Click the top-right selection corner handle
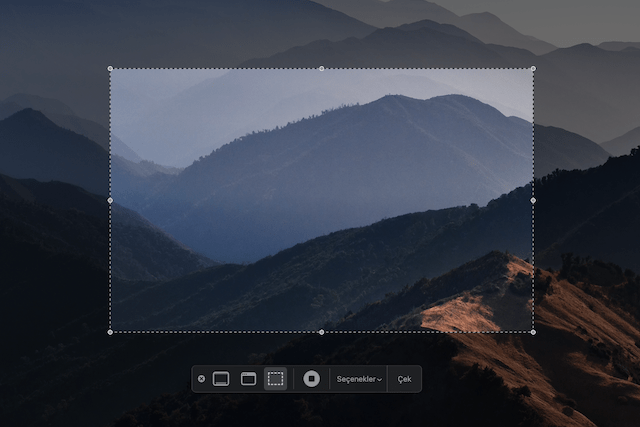This screenshot has height=427, width=640. [x=533, y=69]
